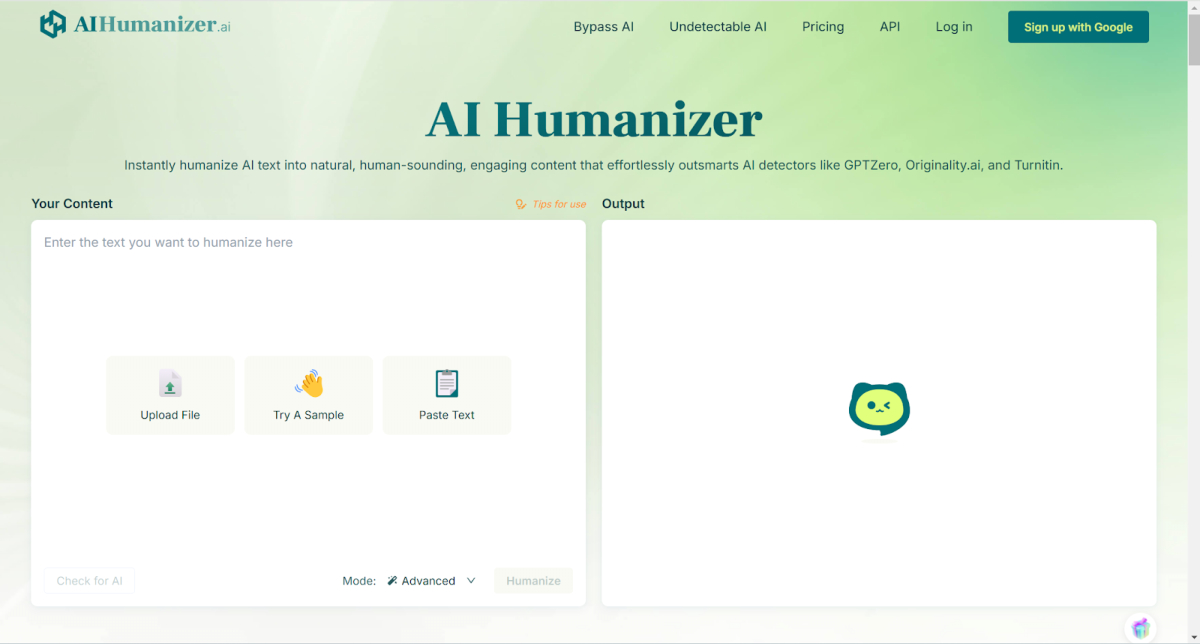Open the Advanced mode selector
The image size is (1200, 644).
tap(428, 581)
